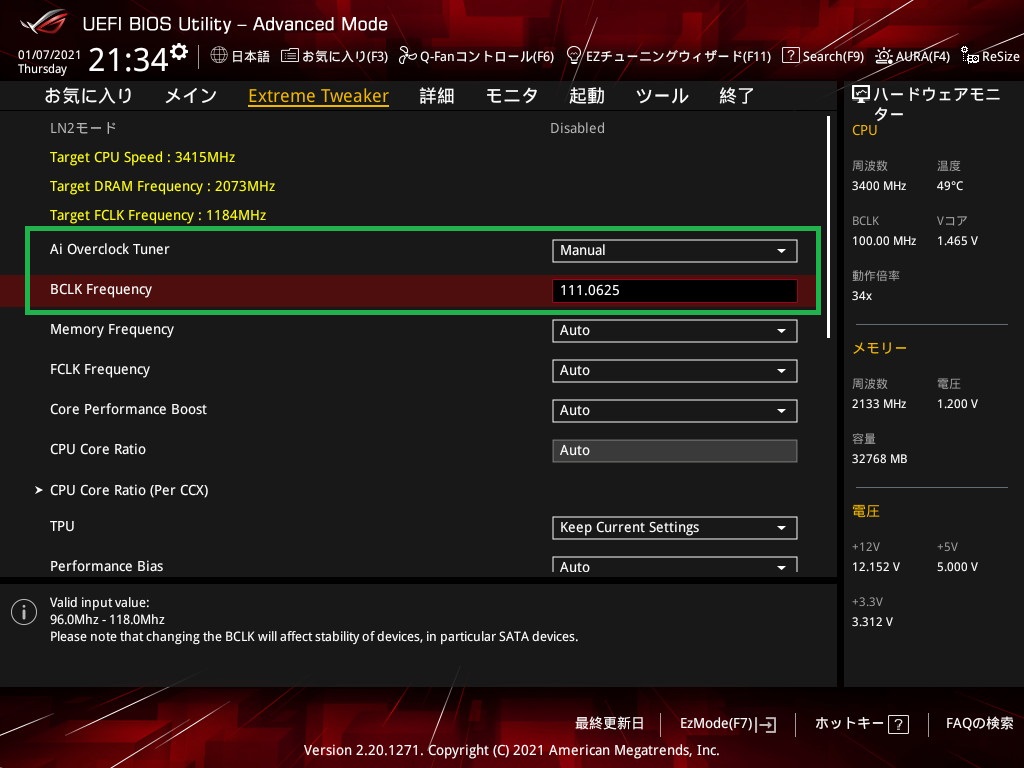Click FAQの検索 link

tap(980, 724)
